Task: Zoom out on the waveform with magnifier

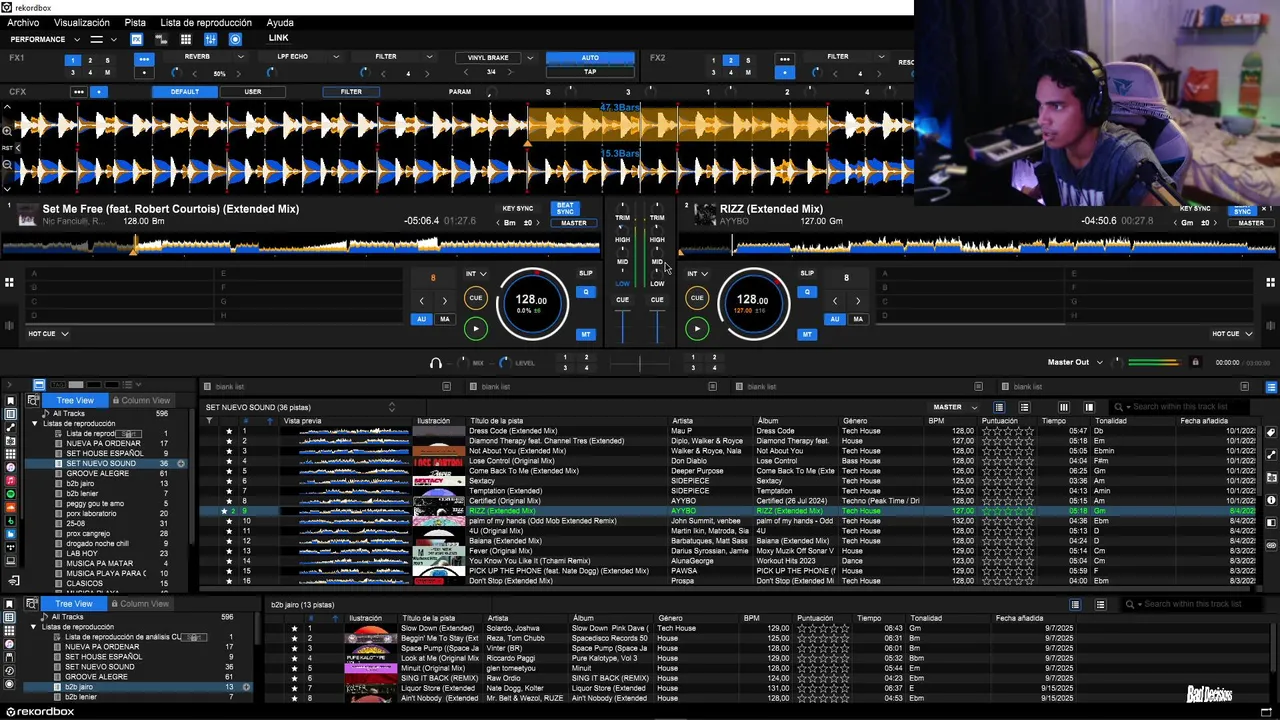Action: tap(7, 165)
